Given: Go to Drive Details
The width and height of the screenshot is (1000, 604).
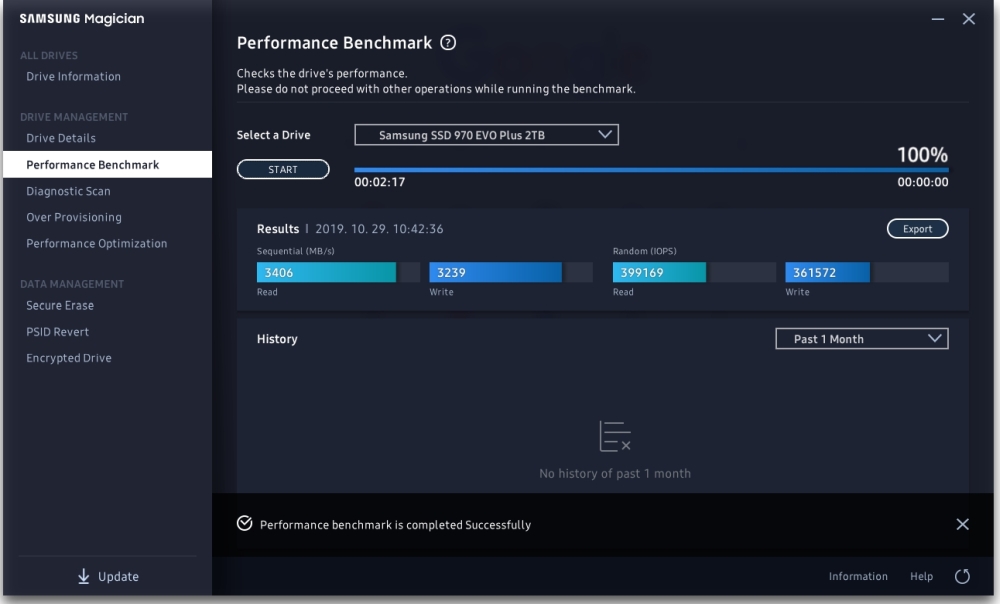Looking at the screenshot, I should coord(61,138).
